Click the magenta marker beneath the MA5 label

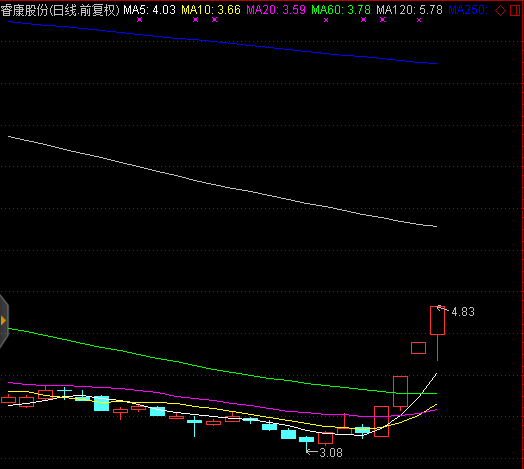(x=140, y=20)
